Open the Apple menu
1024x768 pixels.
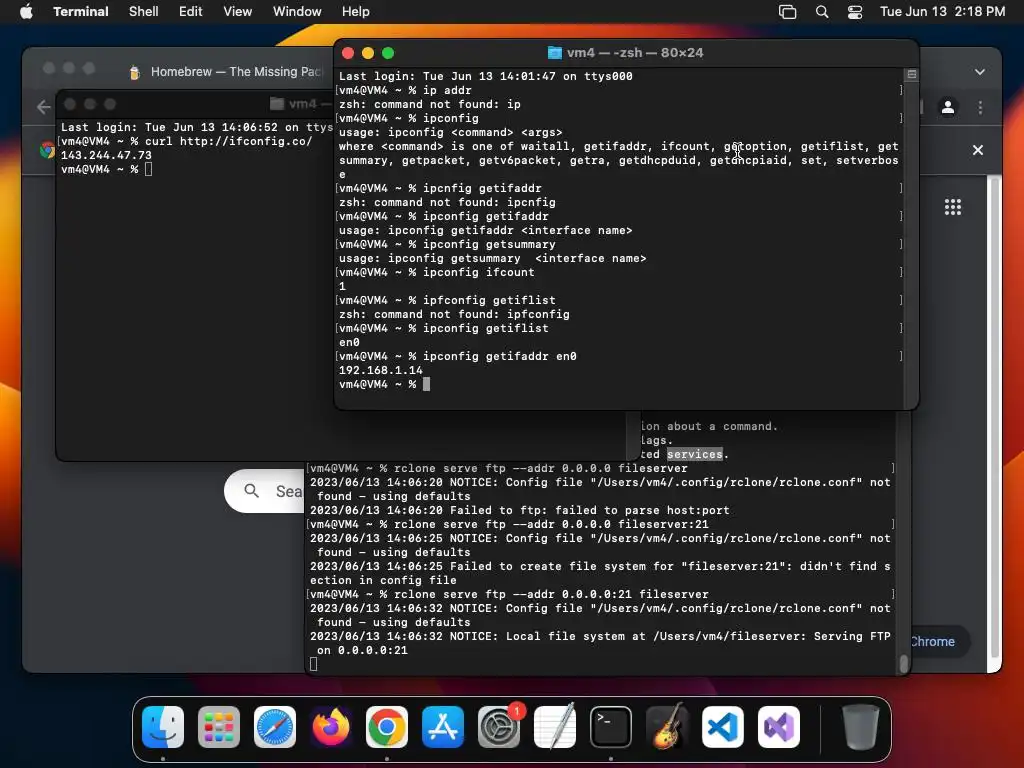(26, 12)
